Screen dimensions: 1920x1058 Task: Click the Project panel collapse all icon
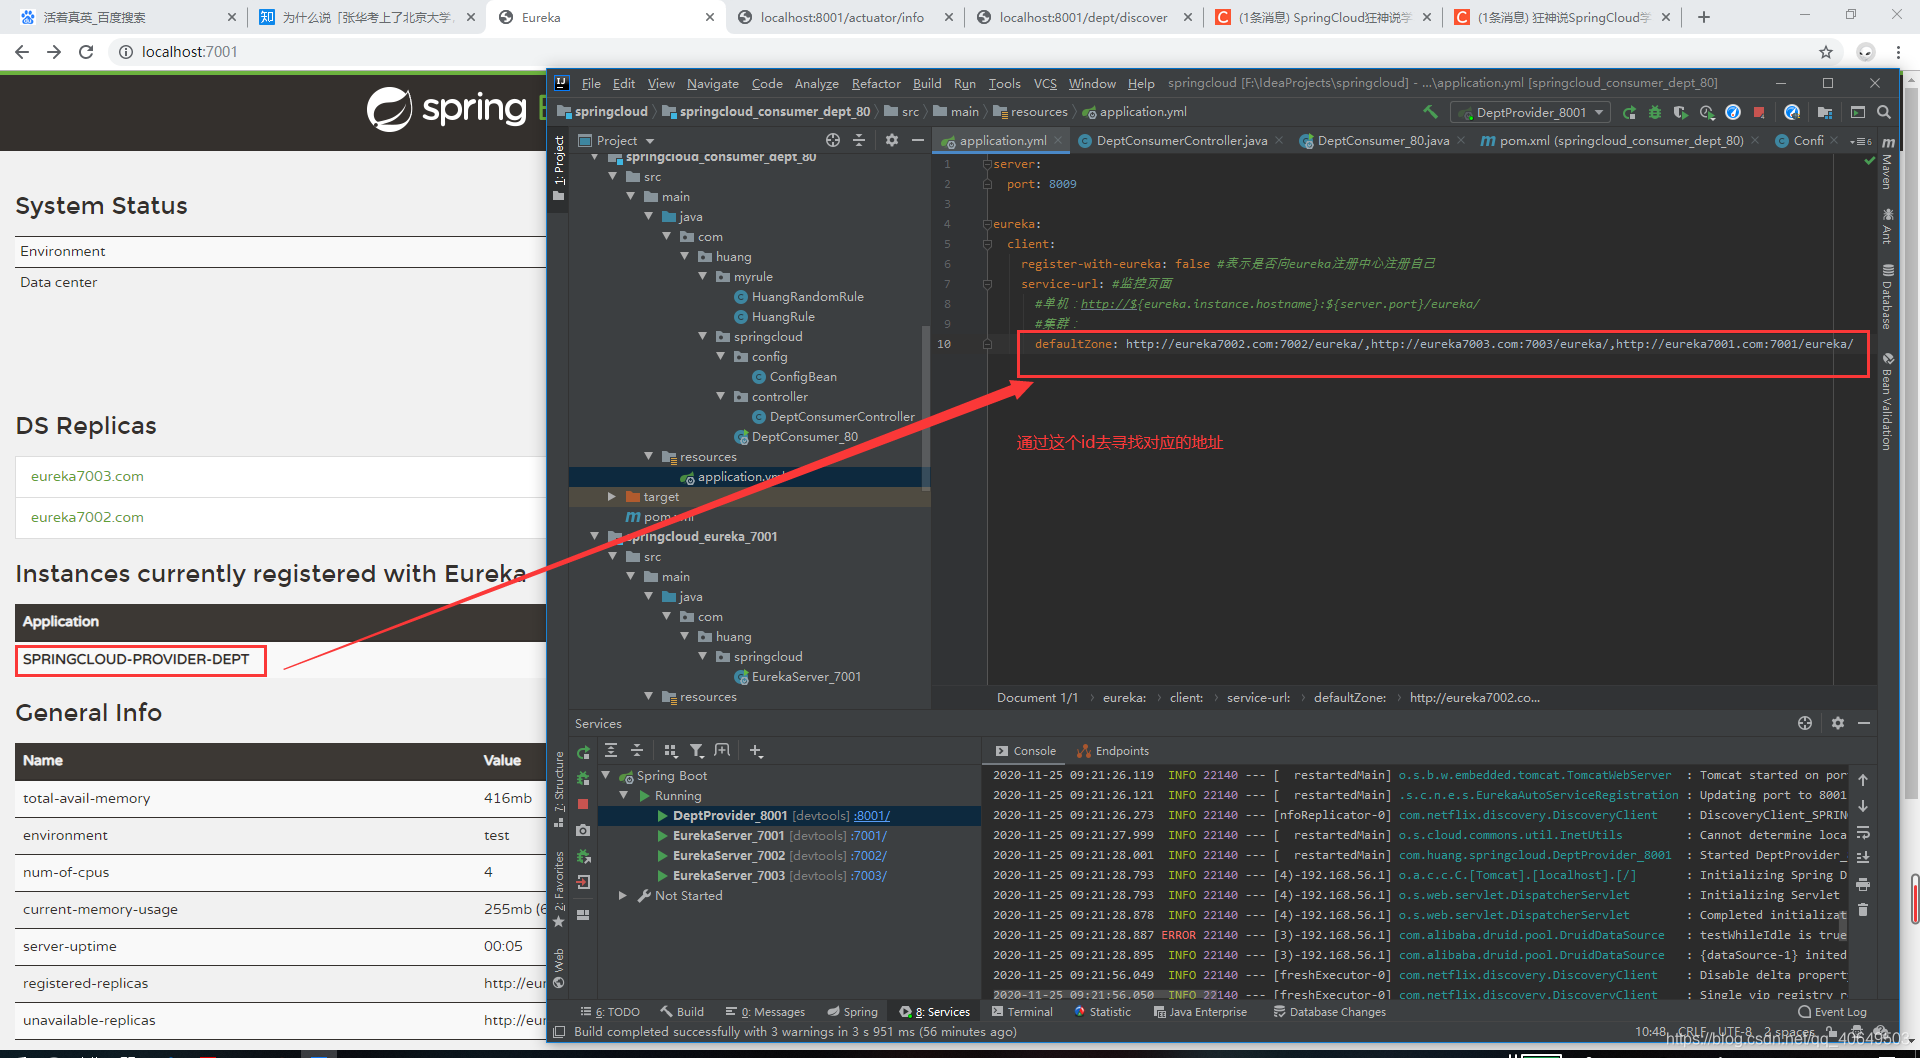[858, 140]
